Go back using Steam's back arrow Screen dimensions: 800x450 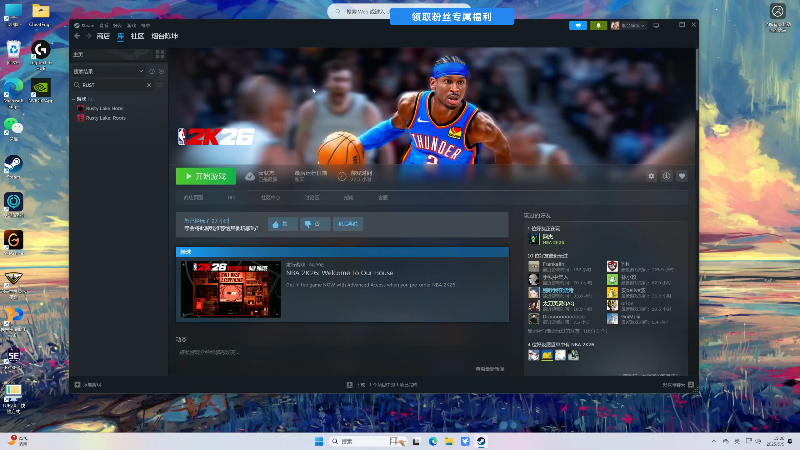77,36
